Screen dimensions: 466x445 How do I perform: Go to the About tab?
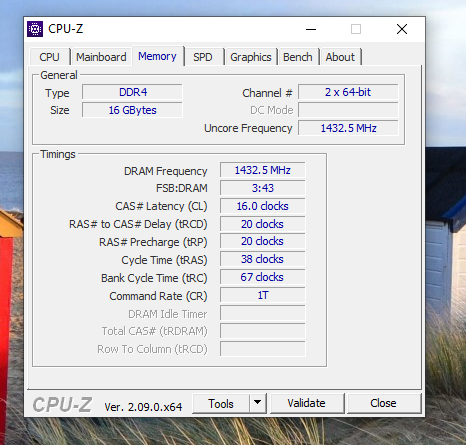[340, 57]
